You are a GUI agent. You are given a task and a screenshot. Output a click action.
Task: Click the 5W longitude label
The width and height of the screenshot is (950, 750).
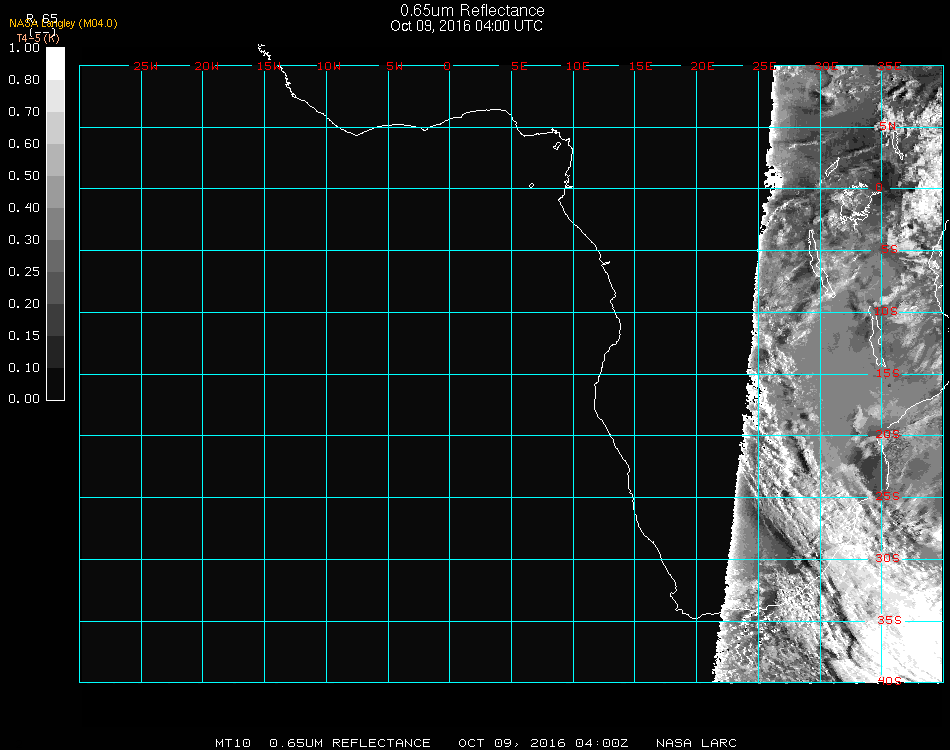[394, 66]
